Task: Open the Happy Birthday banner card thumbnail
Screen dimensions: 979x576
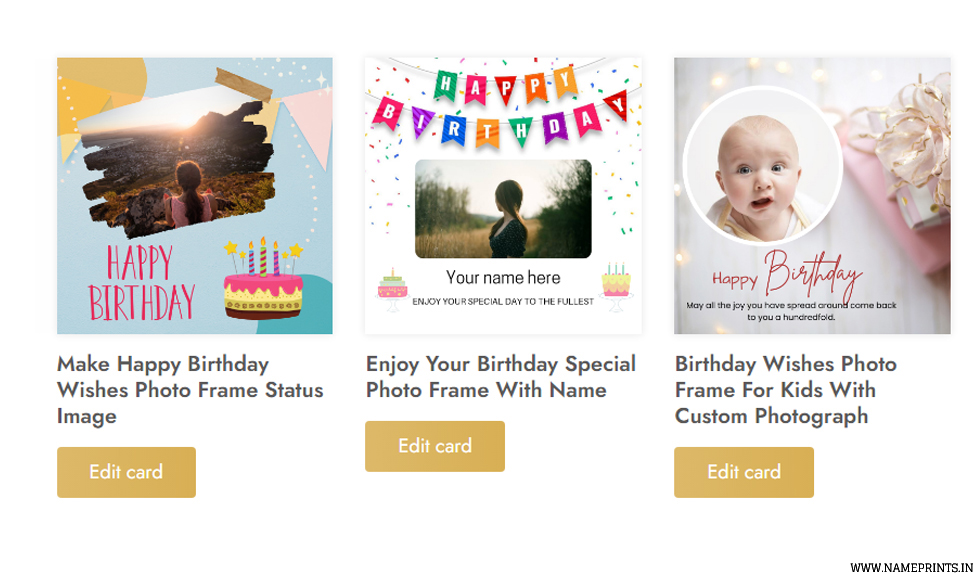Action: (x=503, y=196)
